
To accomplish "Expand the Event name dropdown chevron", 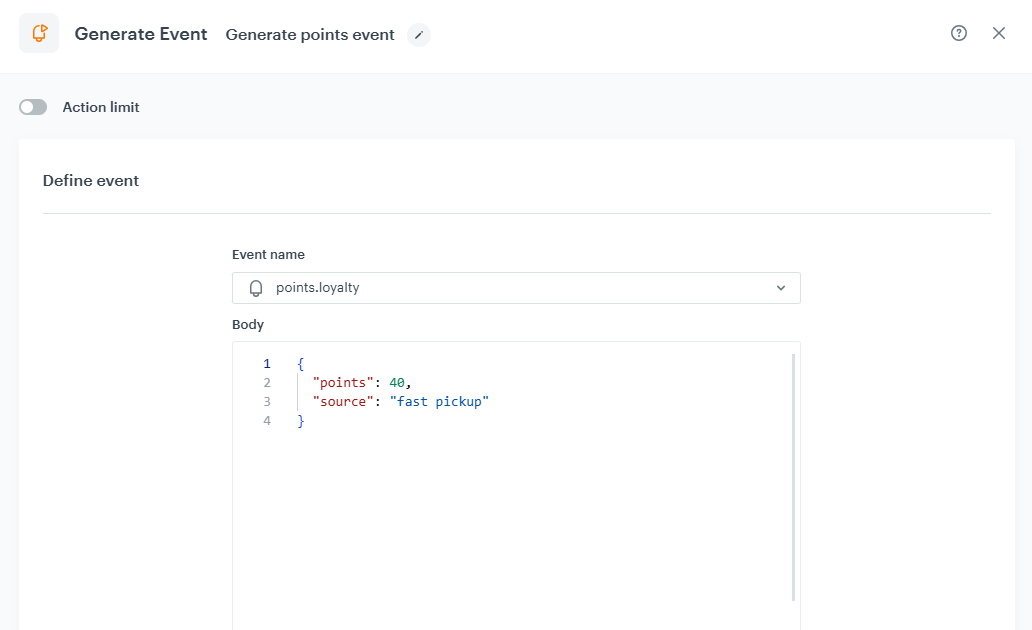I will (x=781, y=287).
